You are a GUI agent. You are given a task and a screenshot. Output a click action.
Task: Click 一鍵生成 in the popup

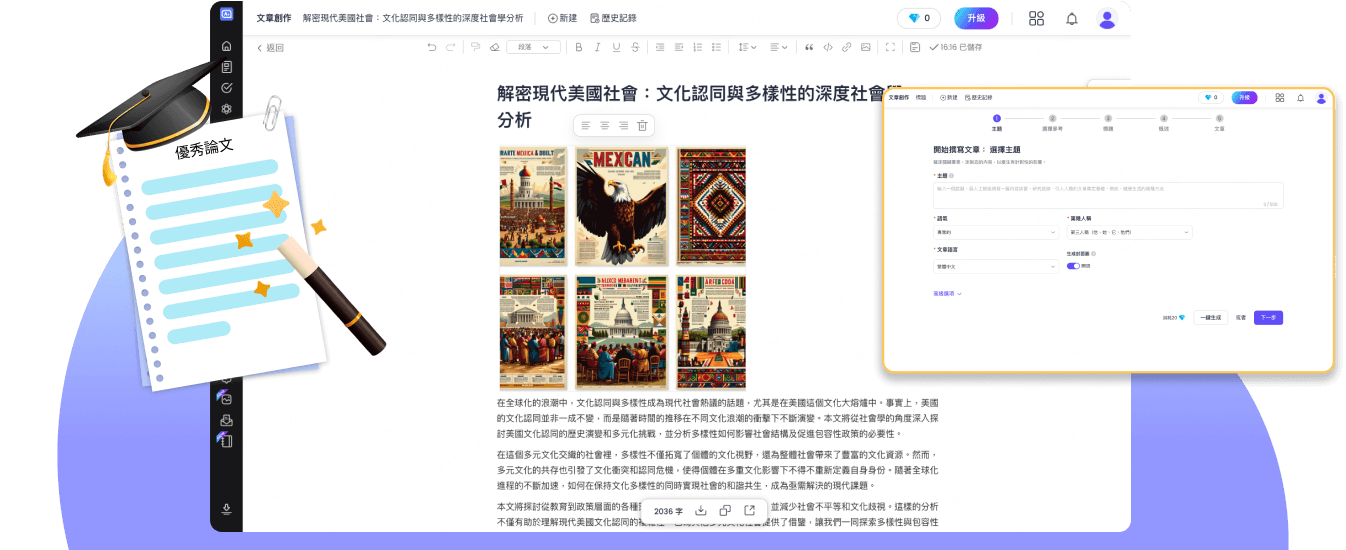1210,318
